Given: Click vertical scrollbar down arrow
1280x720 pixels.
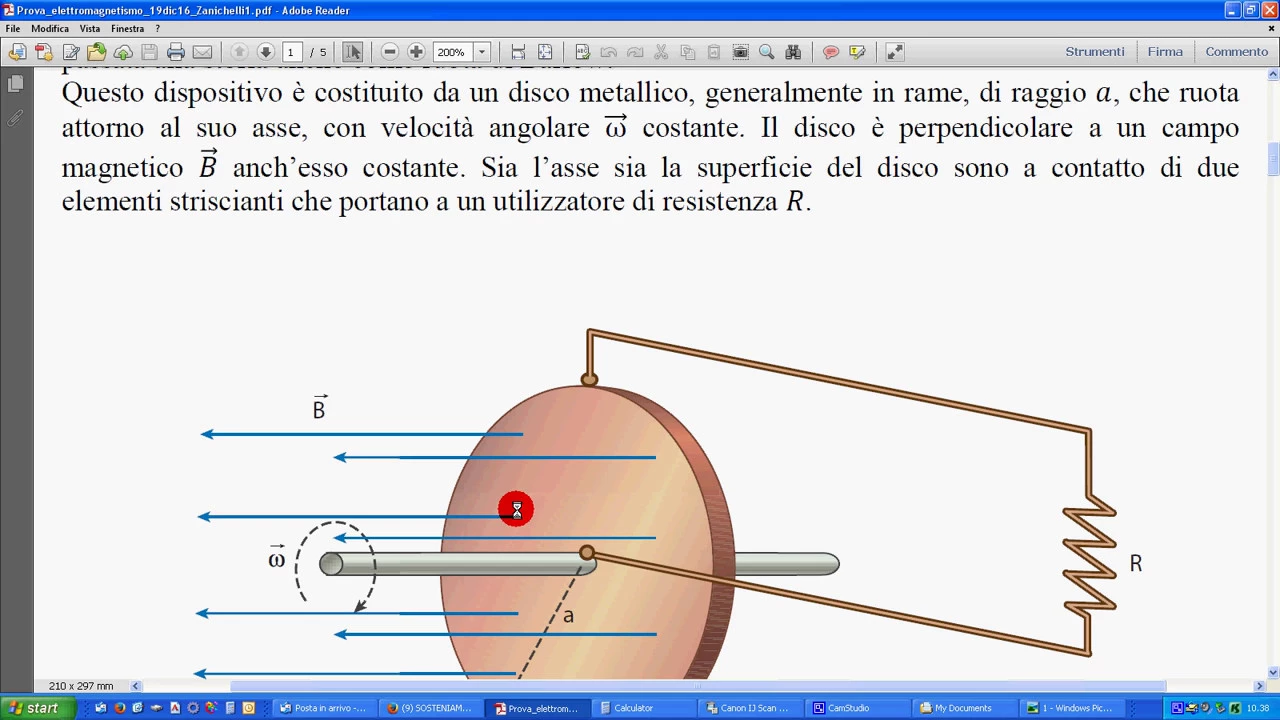Looking at the screenshot, I should pyautogui.click(x=1274, y=673).
